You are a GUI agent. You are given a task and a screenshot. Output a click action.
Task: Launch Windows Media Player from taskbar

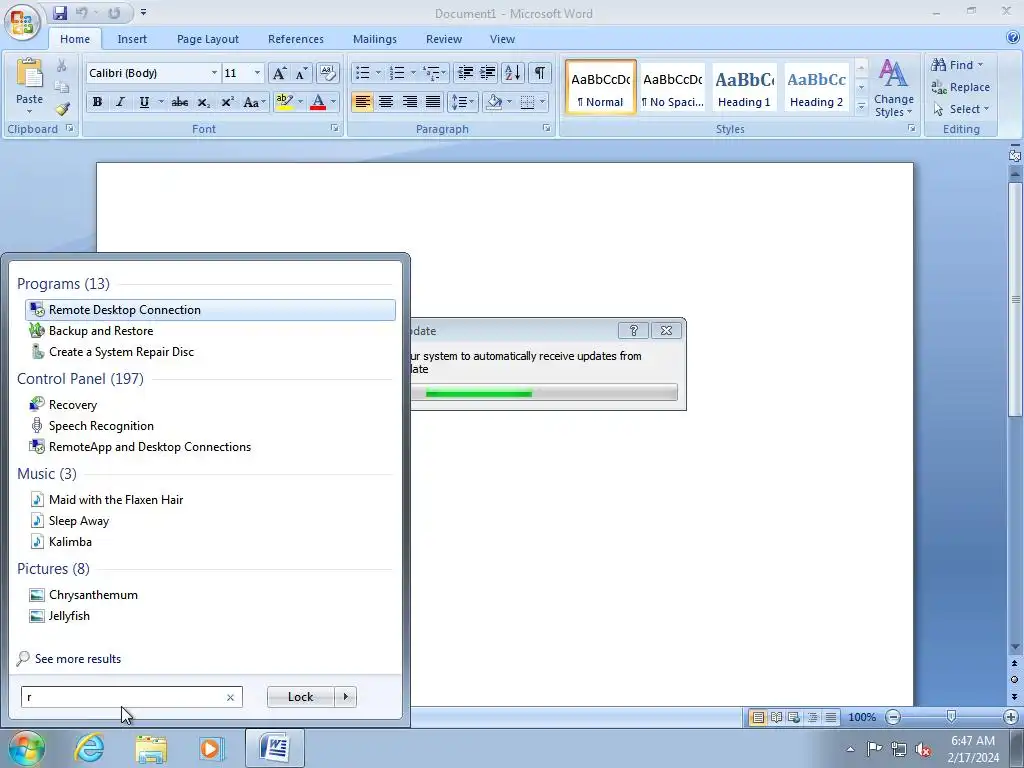pyautogui.click(x=212, y=748)
